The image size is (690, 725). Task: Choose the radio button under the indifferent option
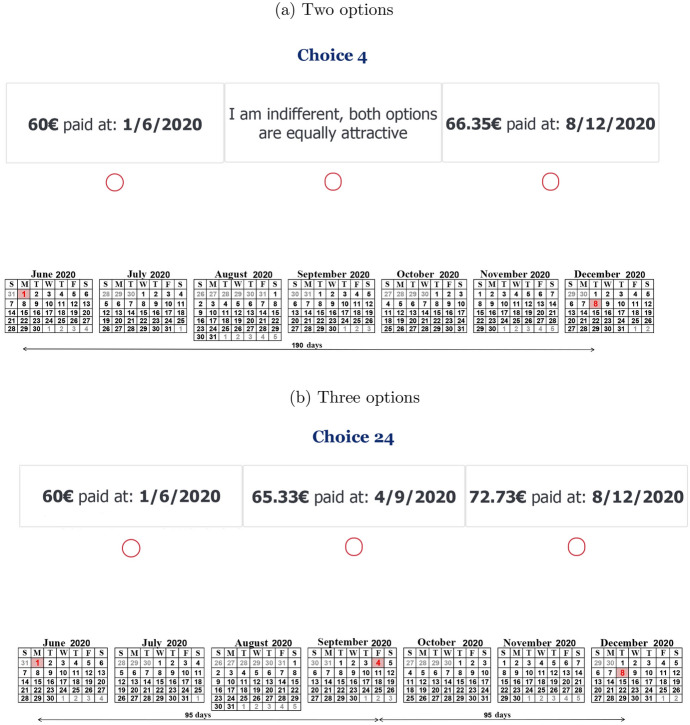(334, 181)
